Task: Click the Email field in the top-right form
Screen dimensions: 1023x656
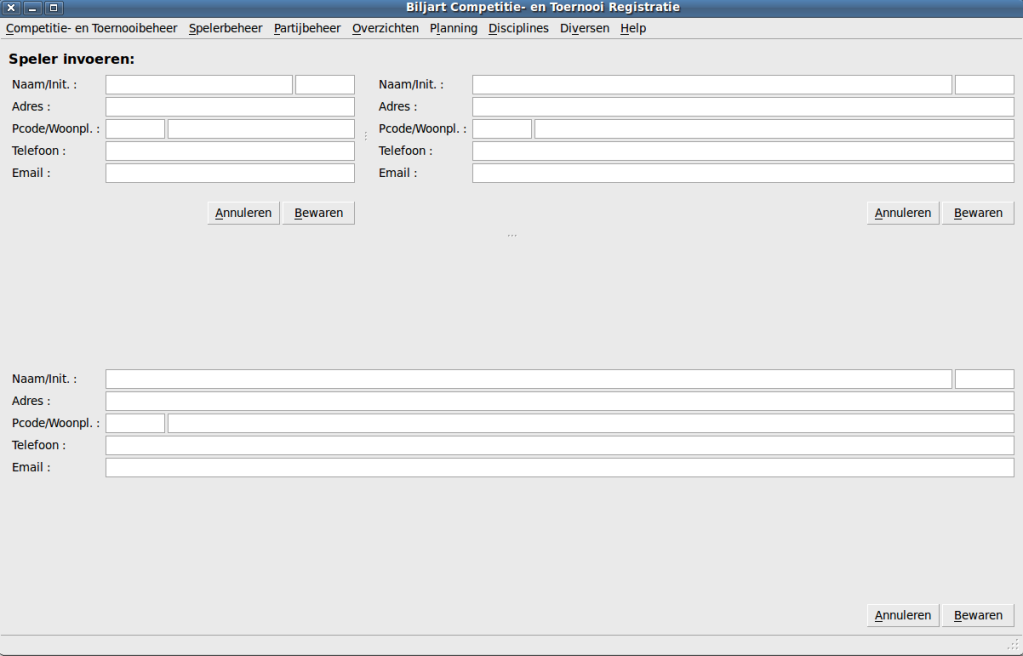Action: (743, 173)
